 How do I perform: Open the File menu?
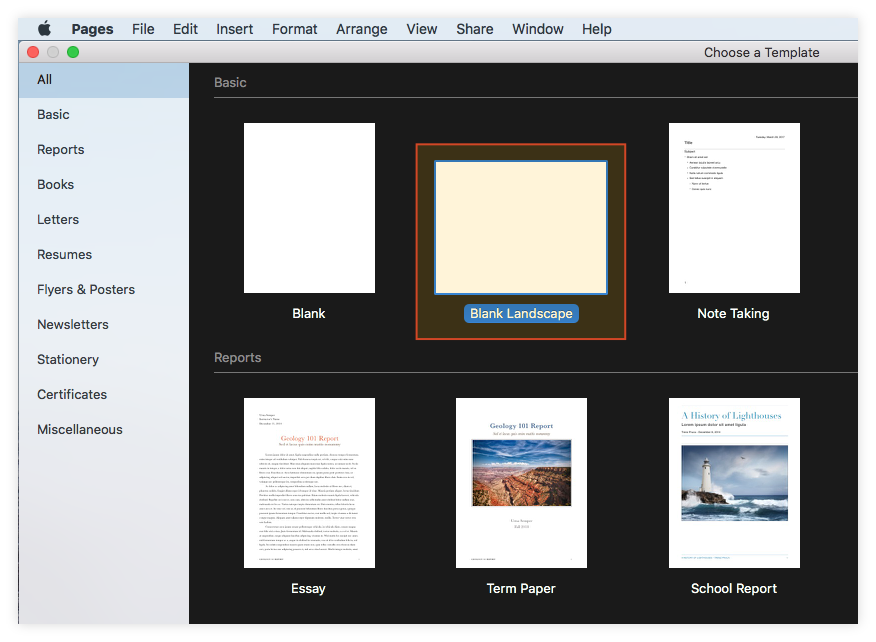coord(143,29)
